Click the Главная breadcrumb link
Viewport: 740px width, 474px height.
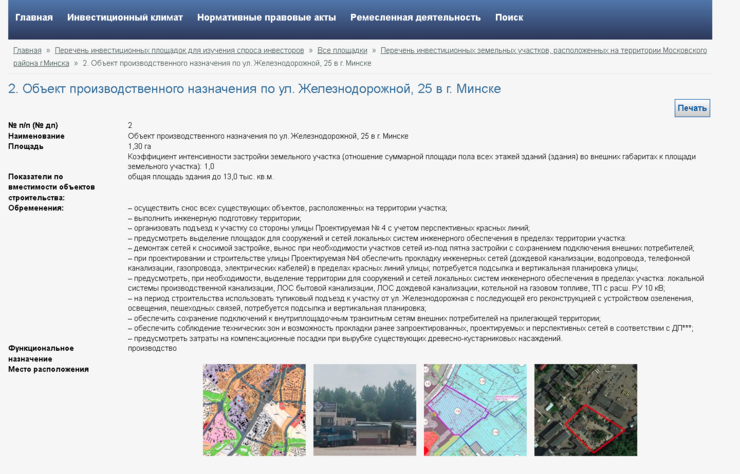pos(27,50)
